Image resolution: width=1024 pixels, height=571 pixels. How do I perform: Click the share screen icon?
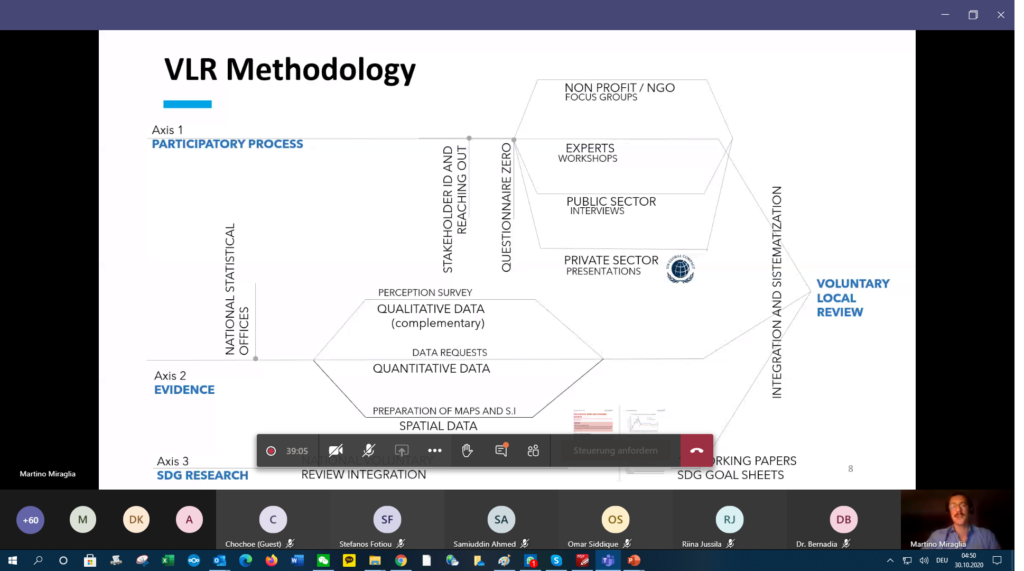[x=402, y=451]
